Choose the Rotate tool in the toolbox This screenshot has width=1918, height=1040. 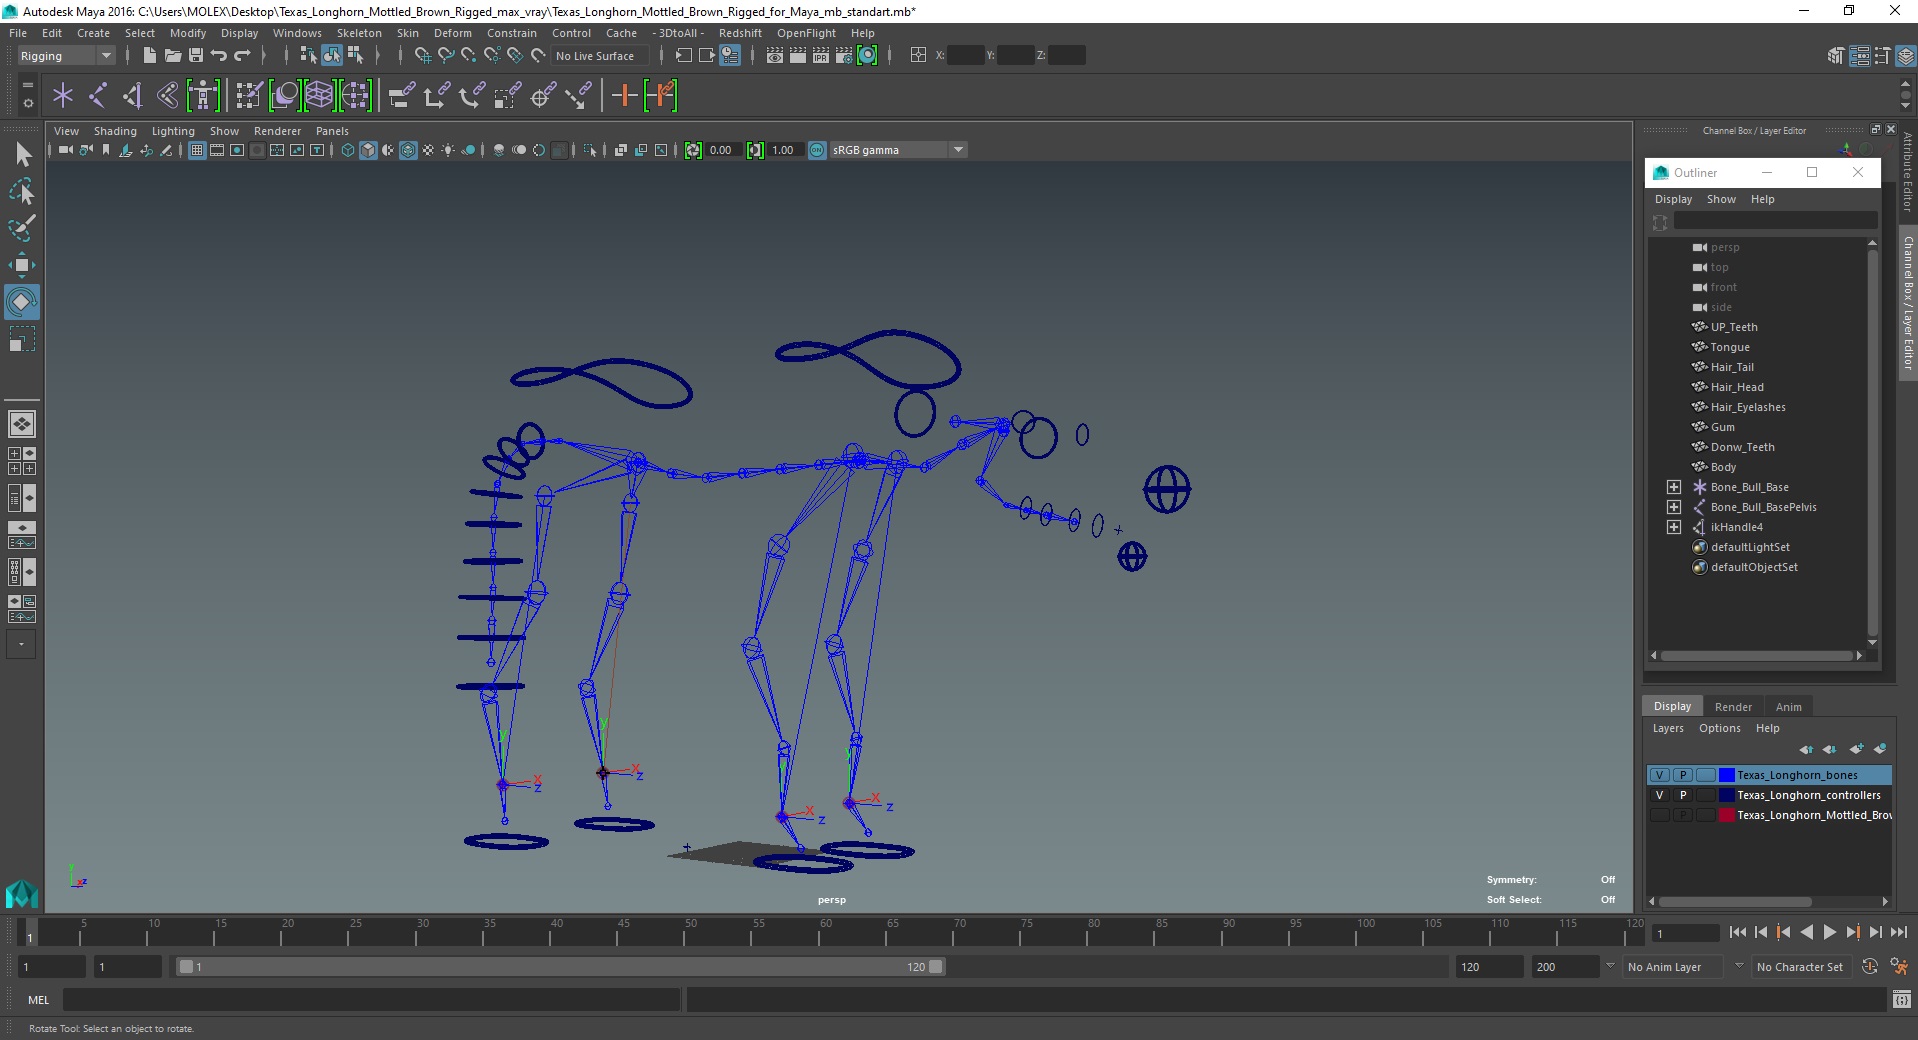22,302
